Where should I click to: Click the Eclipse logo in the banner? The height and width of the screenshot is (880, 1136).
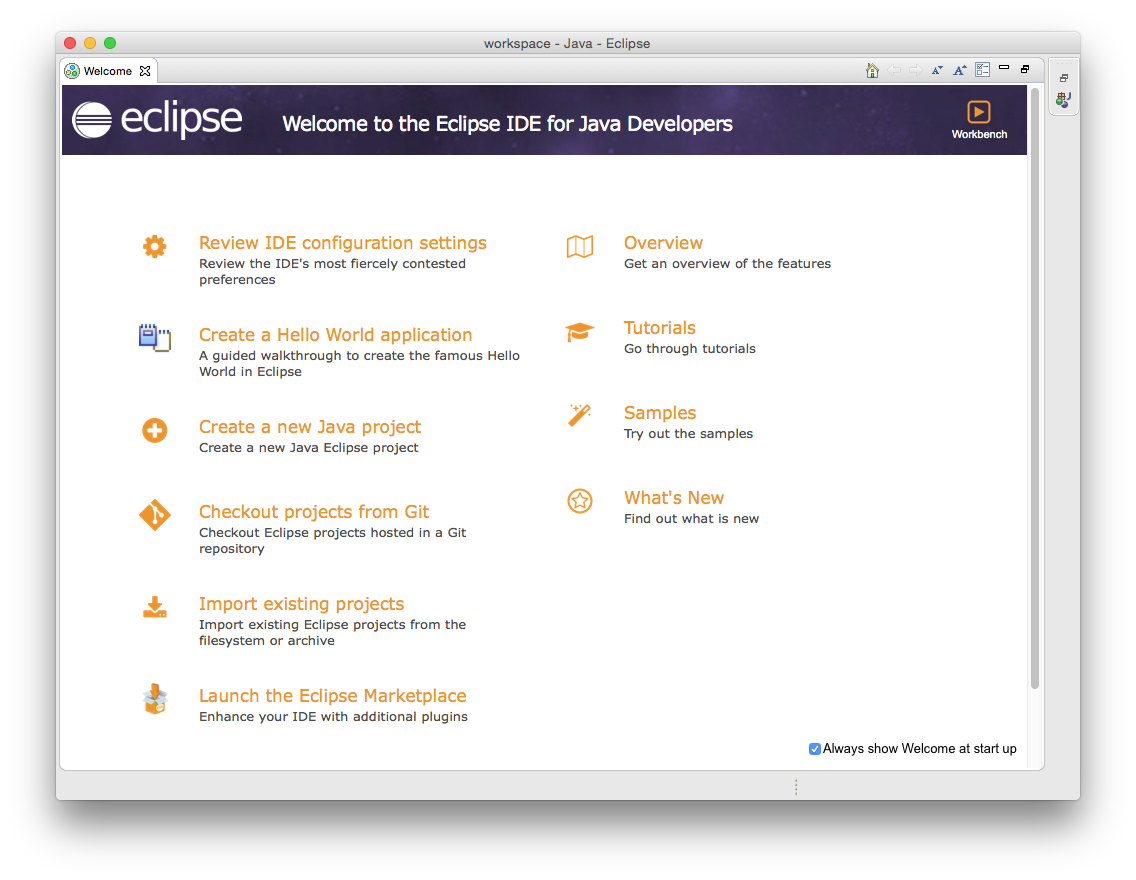tap(156, 120)
